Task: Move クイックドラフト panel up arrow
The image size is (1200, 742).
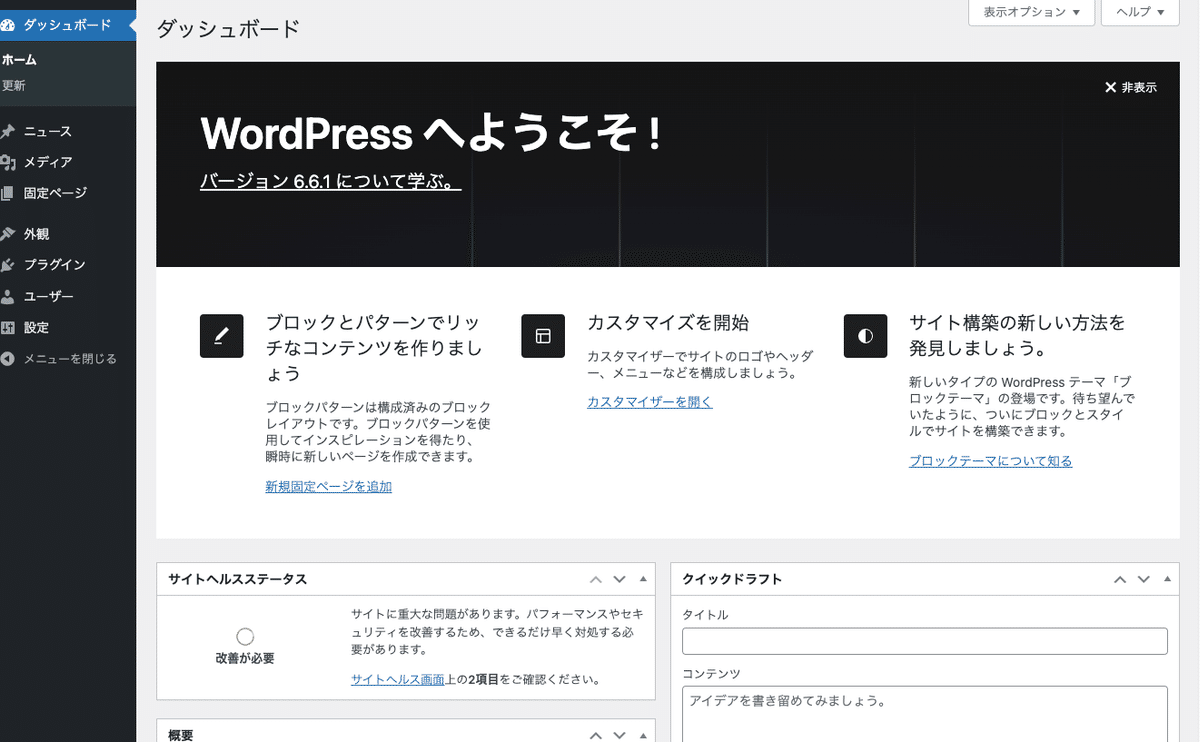Action: (x=1120, y=579)
